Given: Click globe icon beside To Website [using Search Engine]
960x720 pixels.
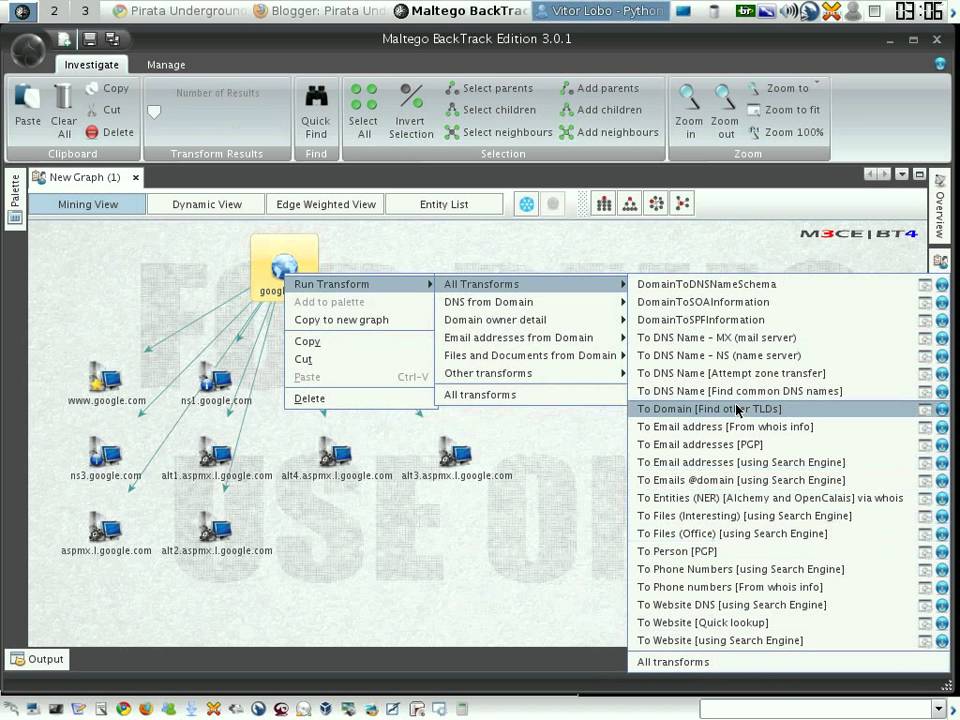Looking at the screenshot, I should coord(942,640).
